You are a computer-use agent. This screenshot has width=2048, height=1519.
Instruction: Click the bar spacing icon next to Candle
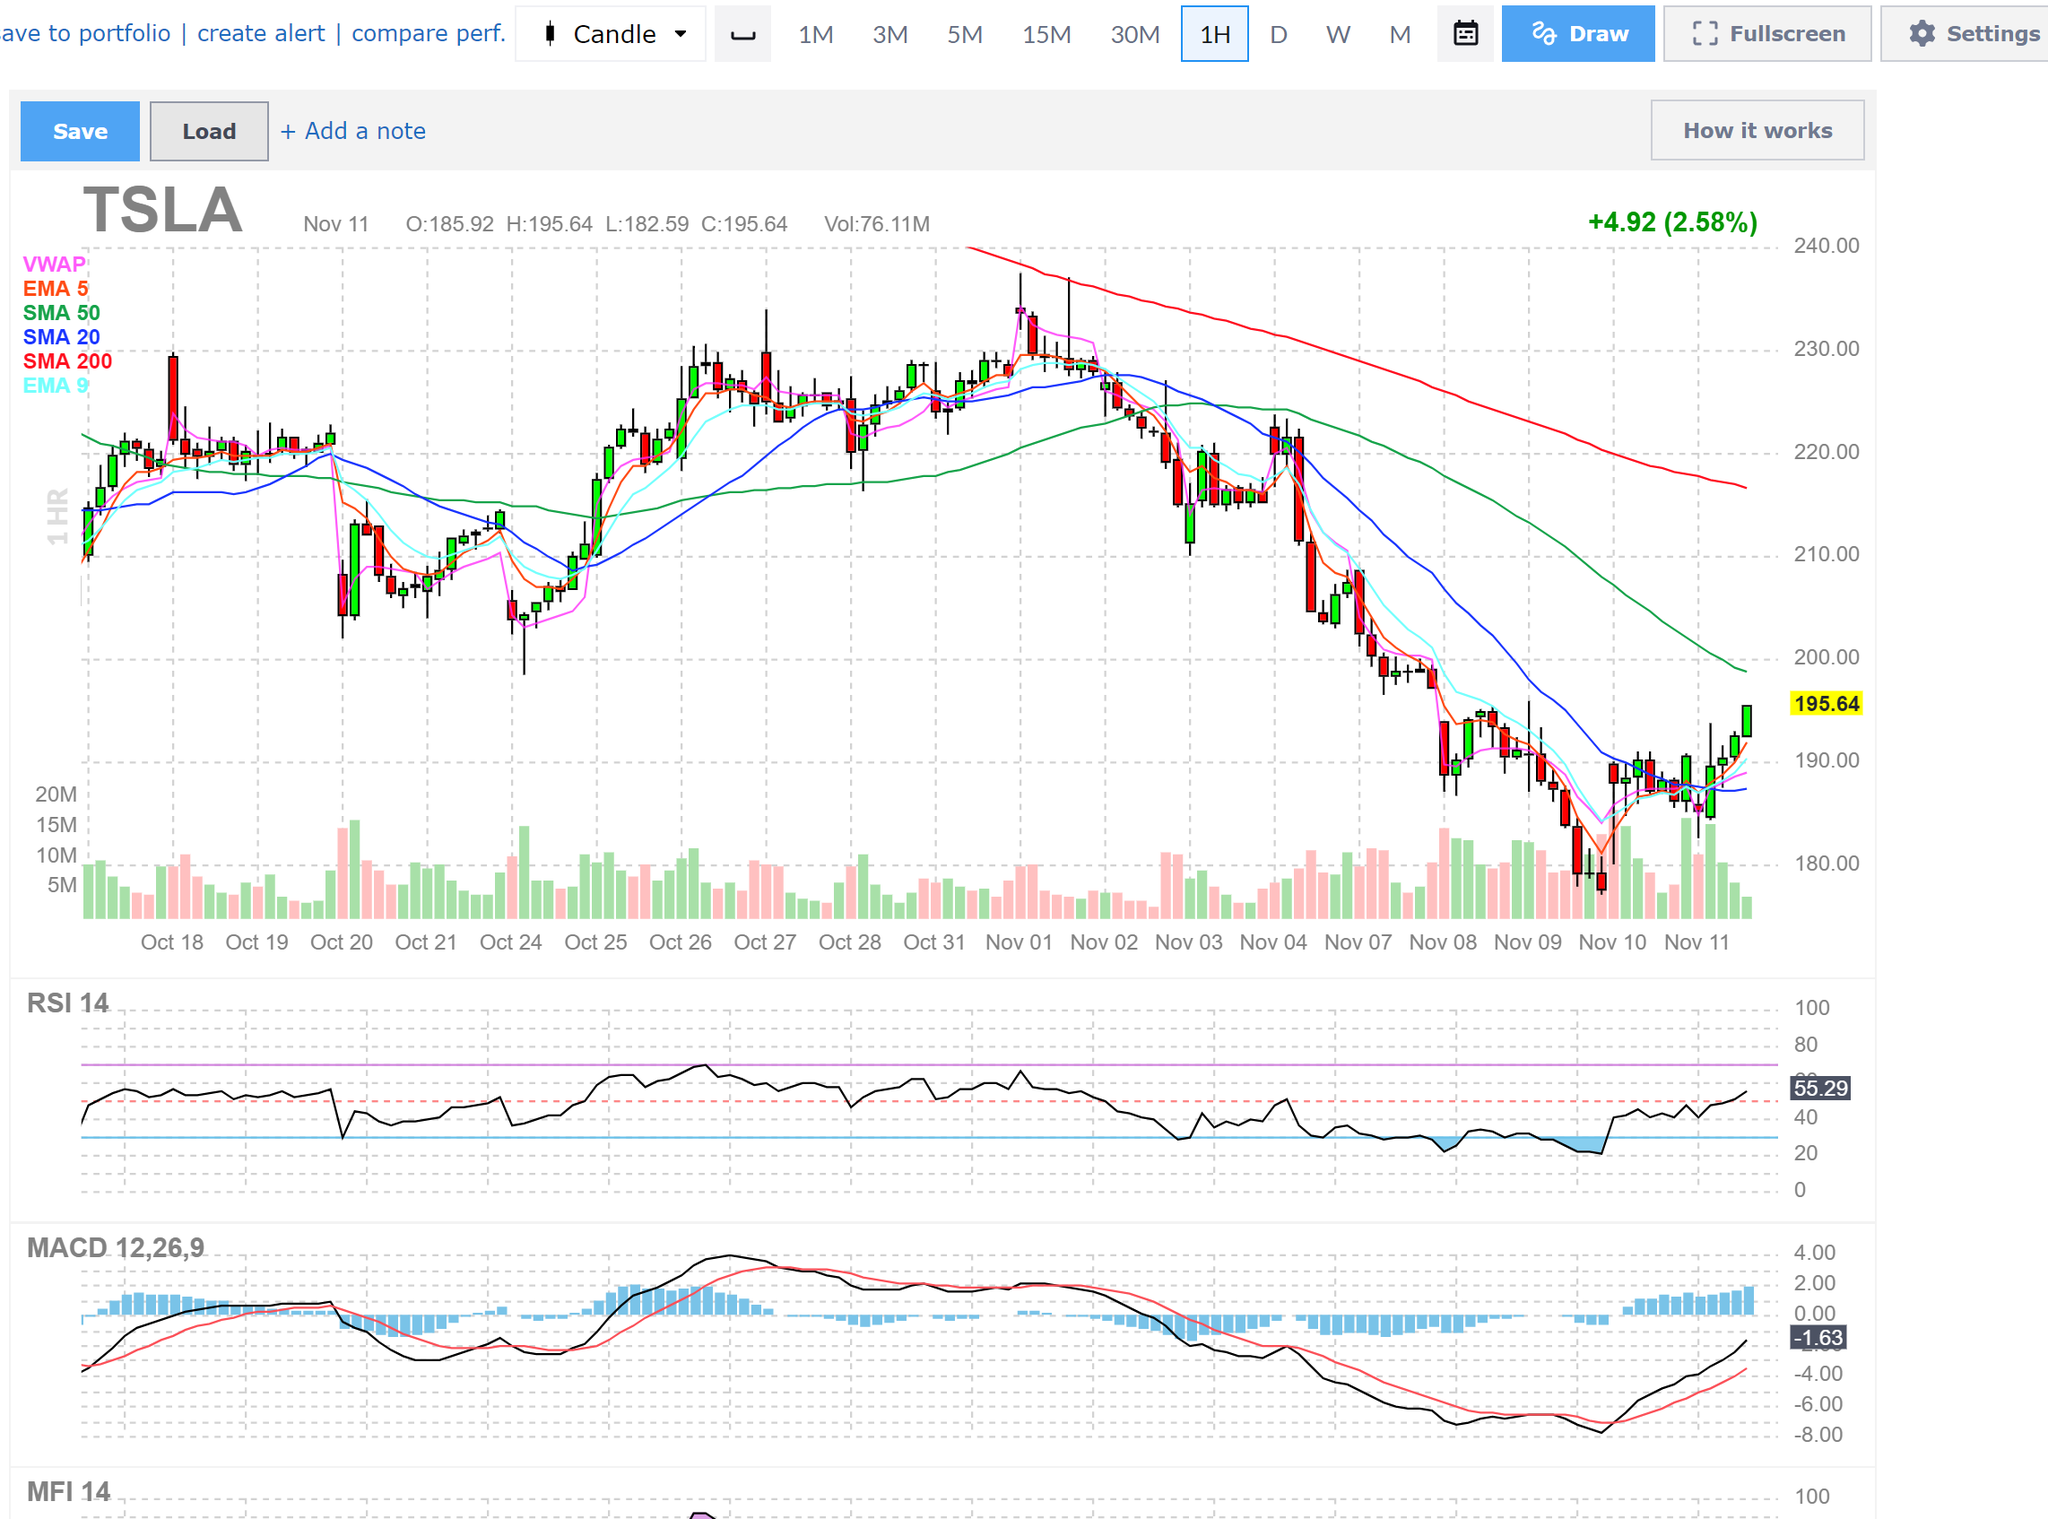pos(742,34)
